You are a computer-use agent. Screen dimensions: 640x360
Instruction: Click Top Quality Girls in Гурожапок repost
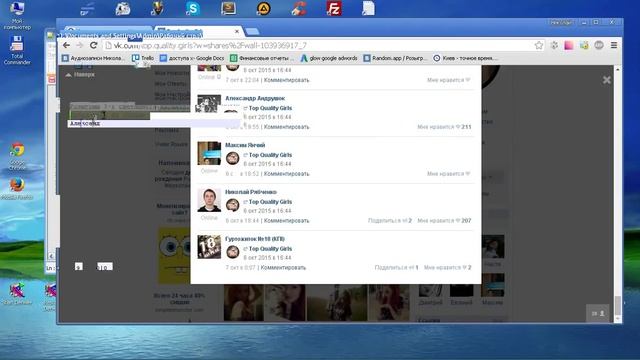coord(270,249)
